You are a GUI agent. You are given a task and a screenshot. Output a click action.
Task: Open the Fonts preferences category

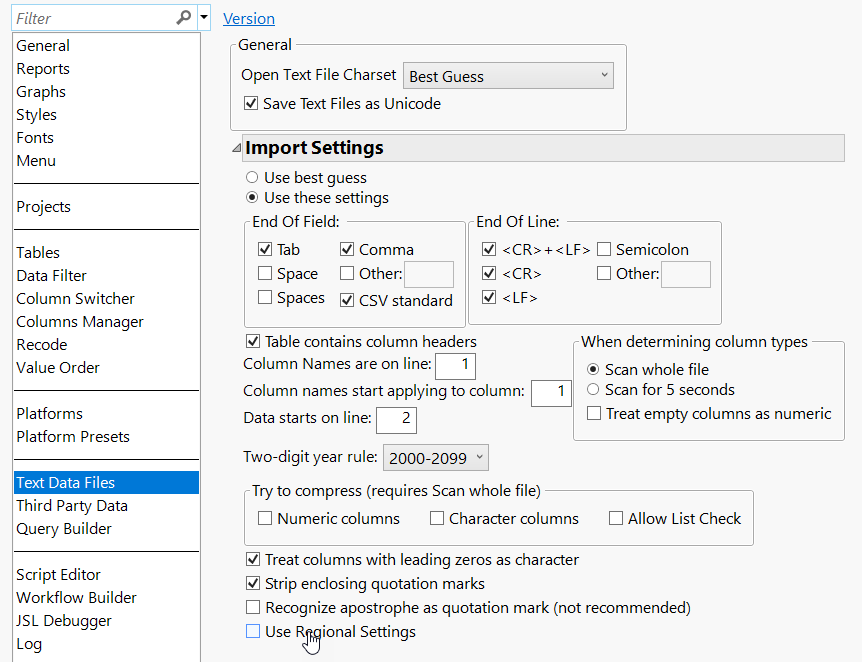34,137
